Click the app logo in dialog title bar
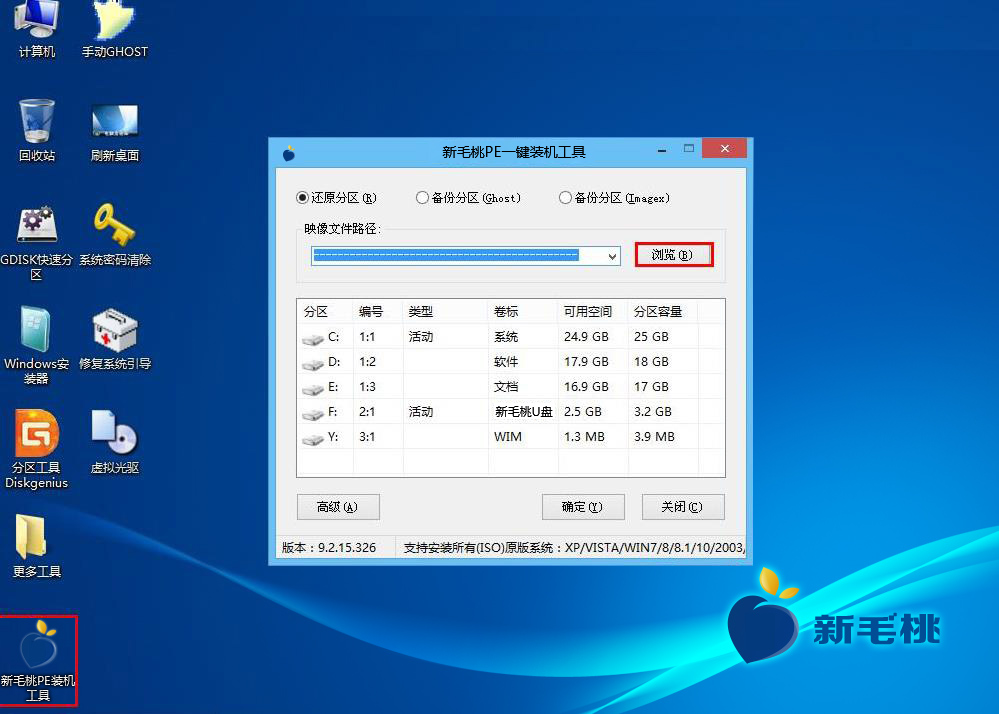The height and width of the screenshot is (714, 999). click(289, 153)
